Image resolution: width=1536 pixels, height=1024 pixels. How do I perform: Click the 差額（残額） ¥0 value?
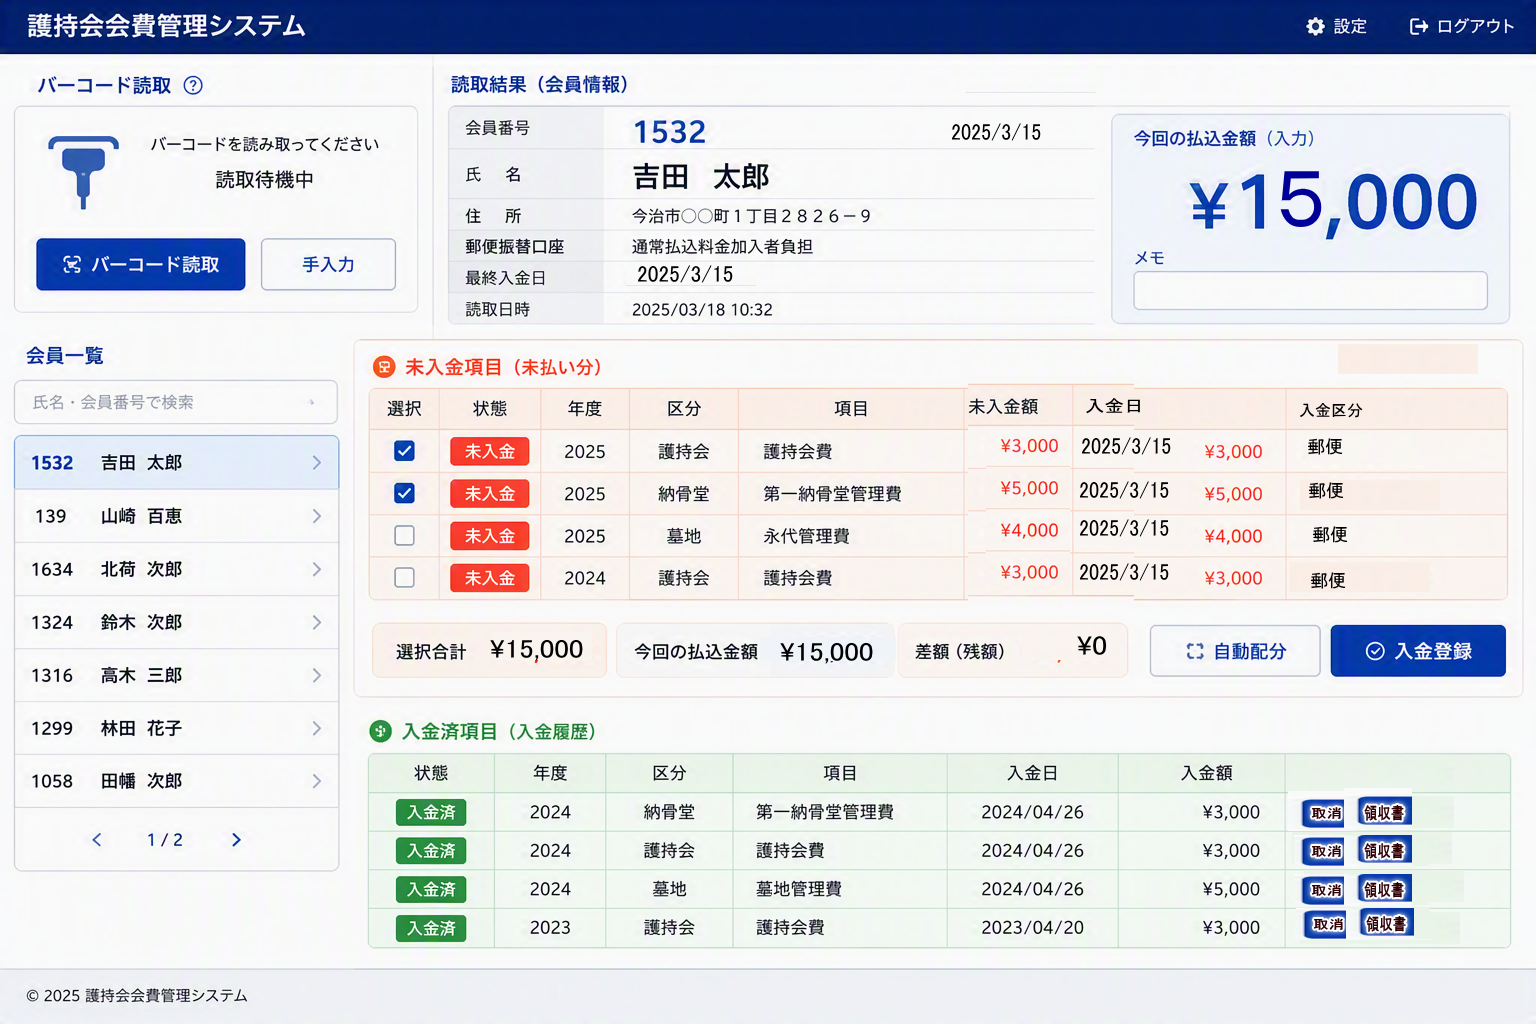1092,646
